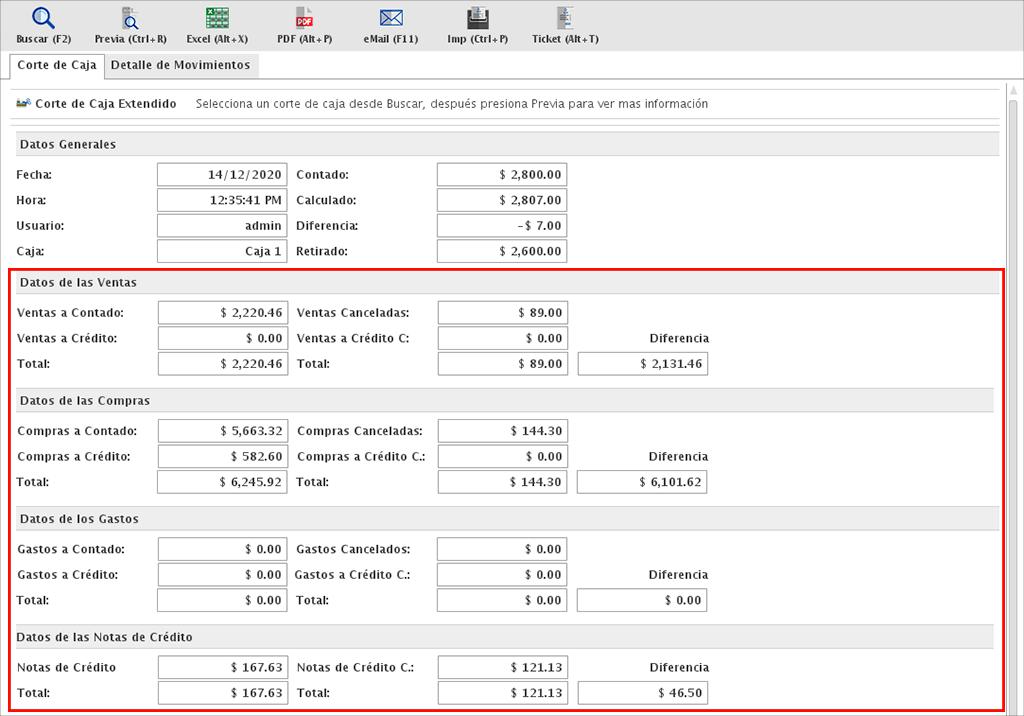Viewport: 1024px width, 716px height.
Task: Send report via the eMail icon
Action: click(x=391, y=18)
